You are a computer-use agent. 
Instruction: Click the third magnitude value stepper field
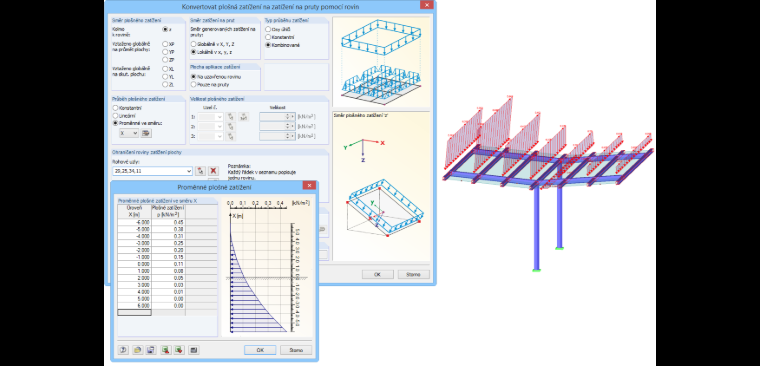click(277, 136)
